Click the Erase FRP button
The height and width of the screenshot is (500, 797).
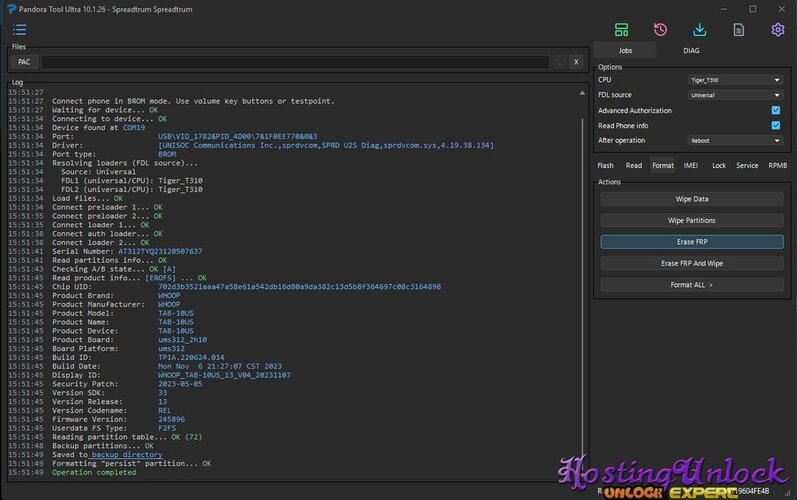coord(692,241)
